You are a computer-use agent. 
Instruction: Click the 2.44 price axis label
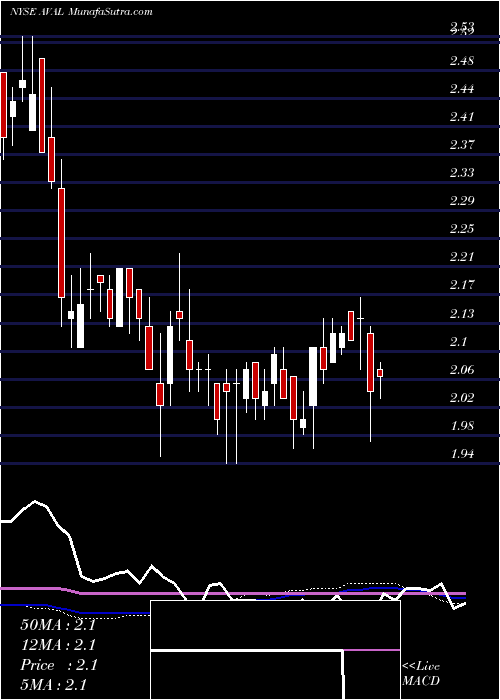tap(462, 88)
